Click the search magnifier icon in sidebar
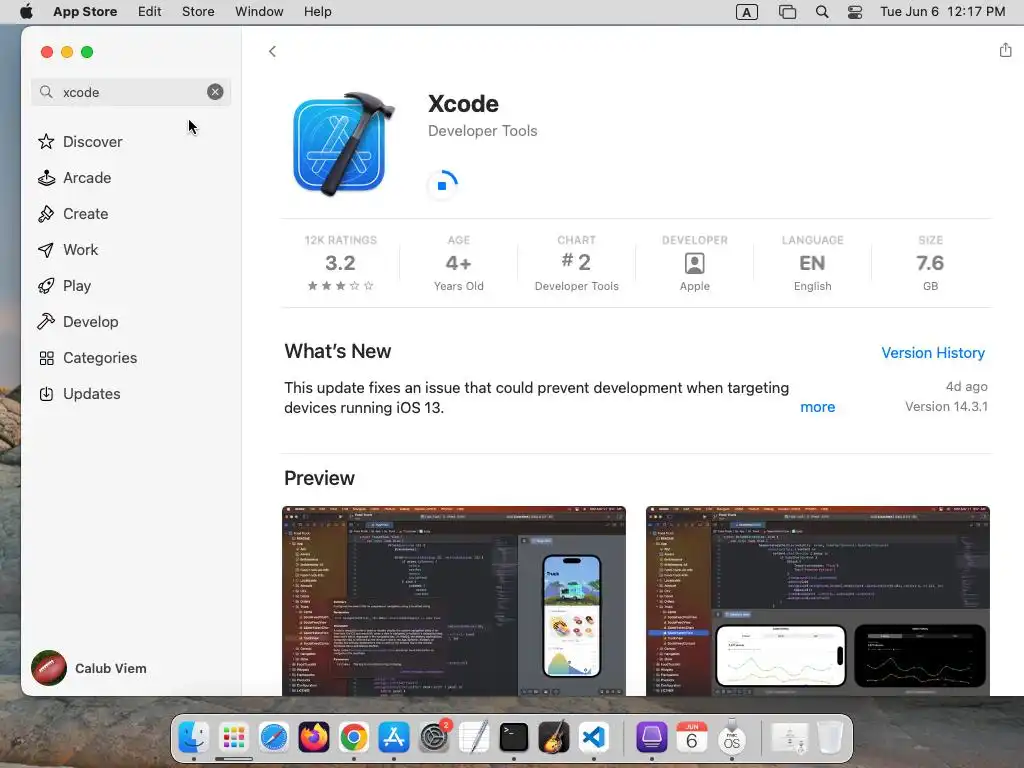Screen dimensions: 1024x768 [x=46, y=92]
